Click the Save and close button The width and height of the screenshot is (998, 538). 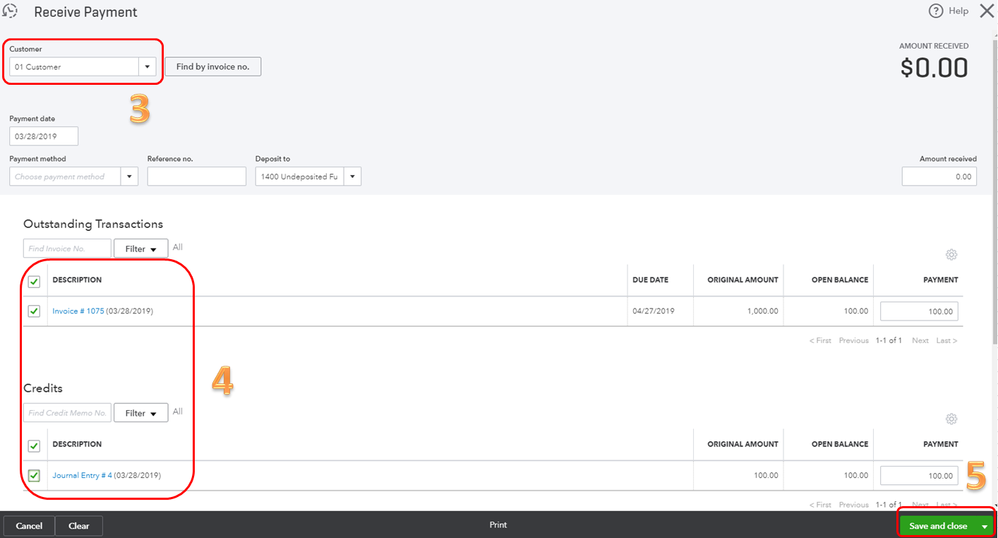(x=938, y=526)
